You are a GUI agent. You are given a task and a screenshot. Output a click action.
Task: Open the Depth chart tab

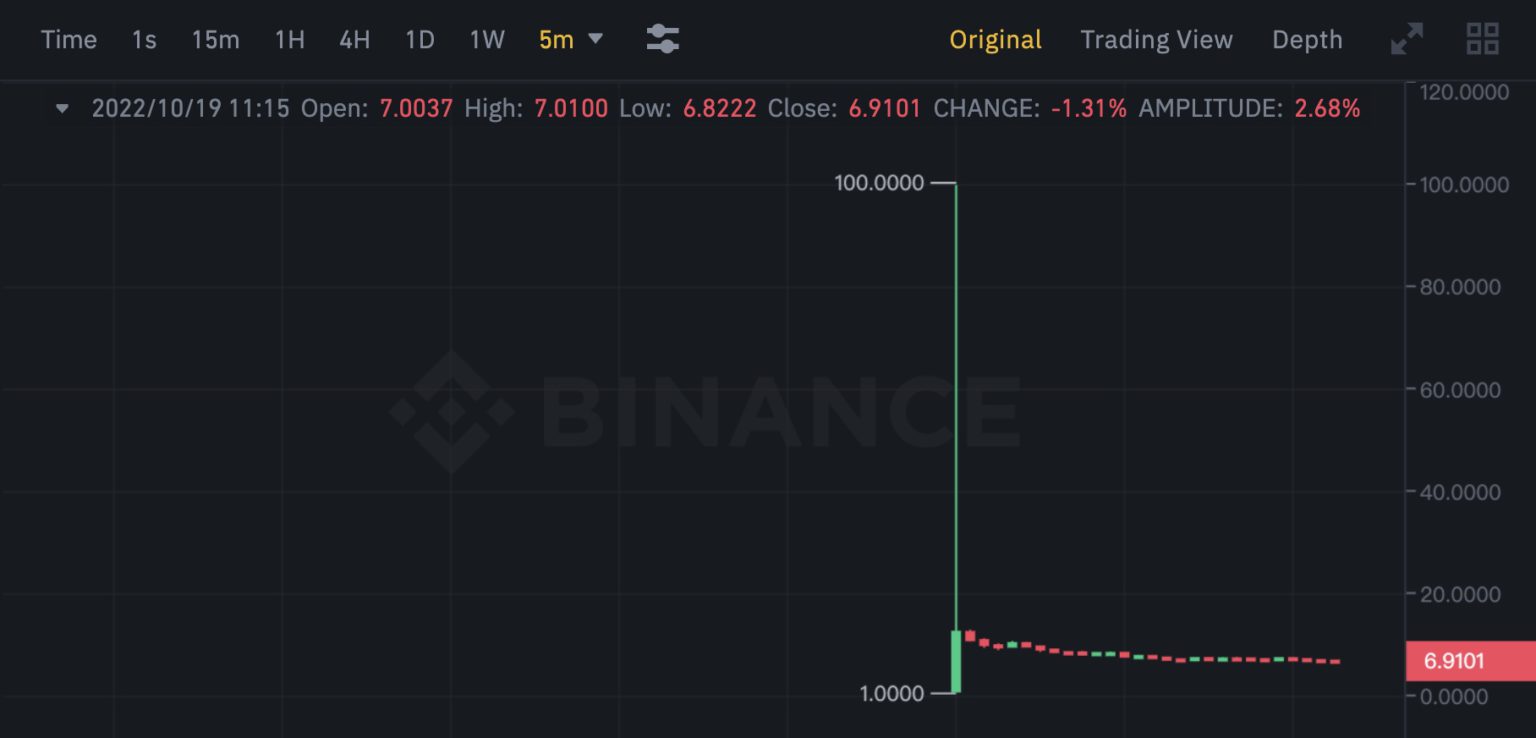point(1307,40)
